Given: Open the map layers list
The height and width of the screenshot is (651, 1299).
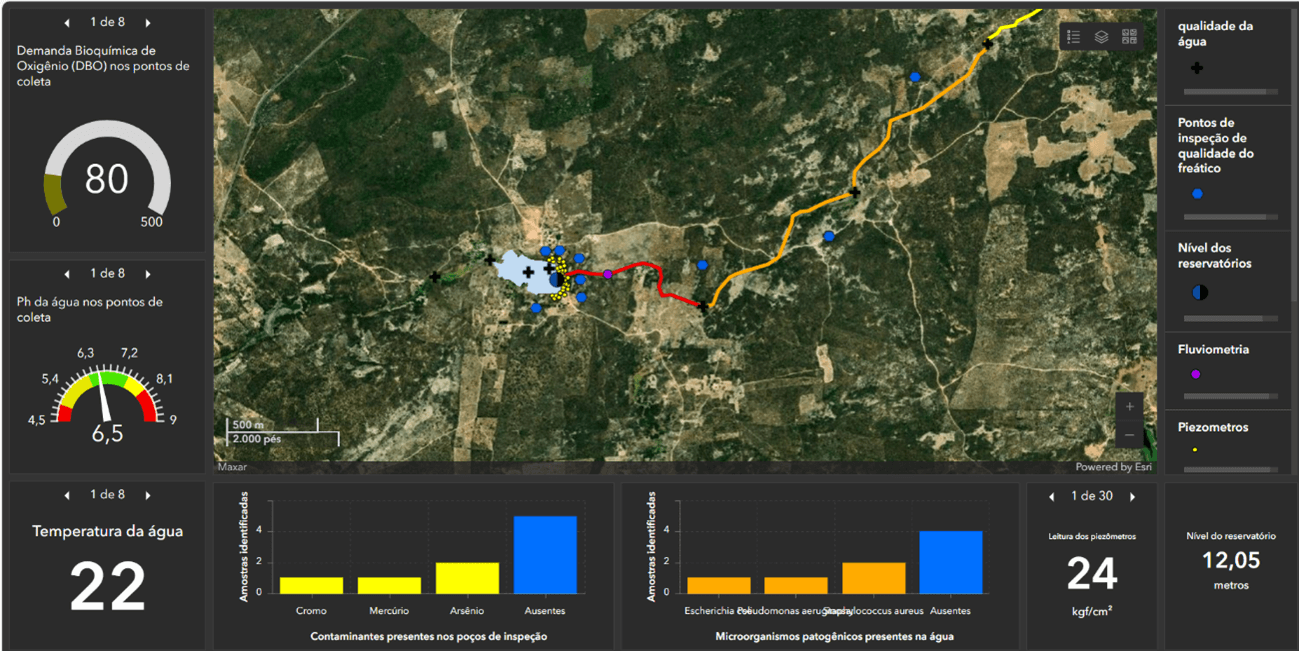Looking at the screenshot, I should coord(1101,37).
